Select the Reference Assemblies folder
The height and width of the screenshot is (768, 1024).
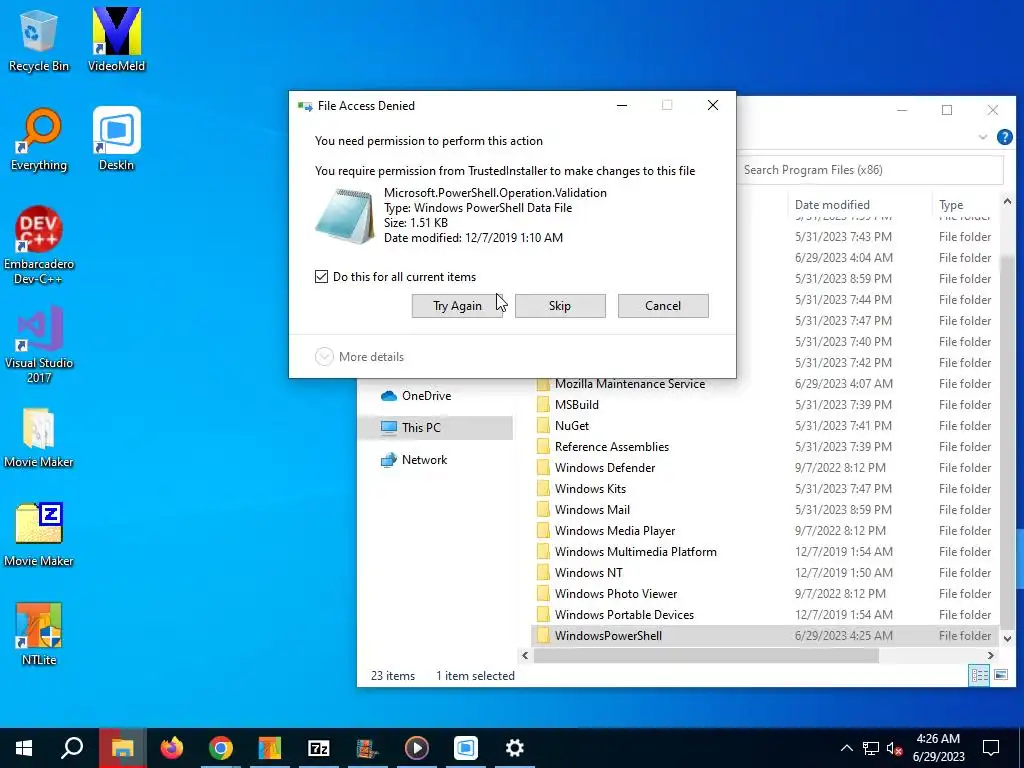(x=764, y=447)
